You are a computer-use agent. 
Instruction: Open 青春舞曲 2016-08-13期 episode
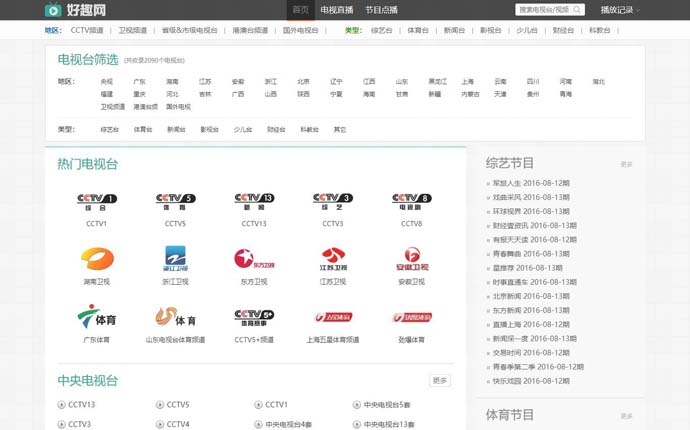pyautogui.click(x=531, y=254)
